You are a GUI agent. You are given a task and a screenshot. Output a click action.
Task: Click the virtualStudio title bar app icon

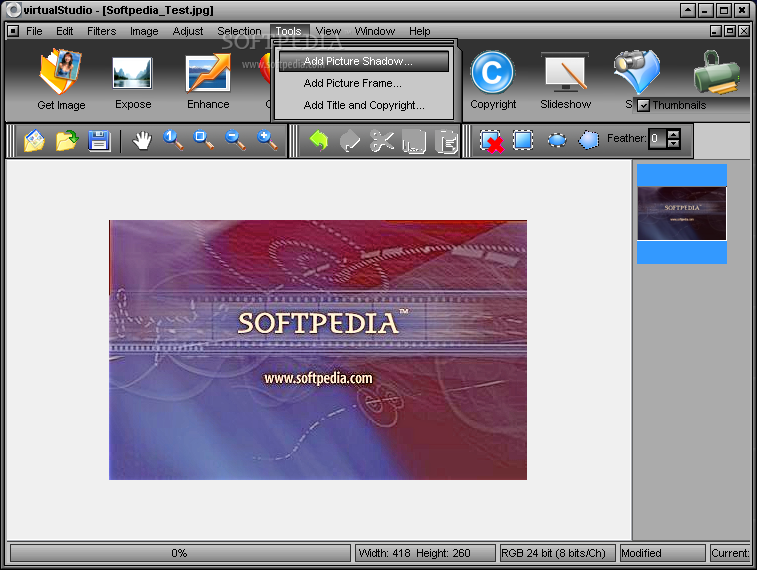click(x=14, y=10)
